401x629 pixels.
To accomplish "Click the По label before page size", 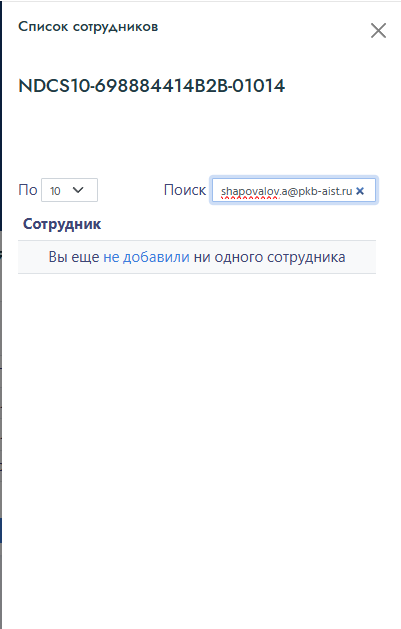I will coord(28,190).
